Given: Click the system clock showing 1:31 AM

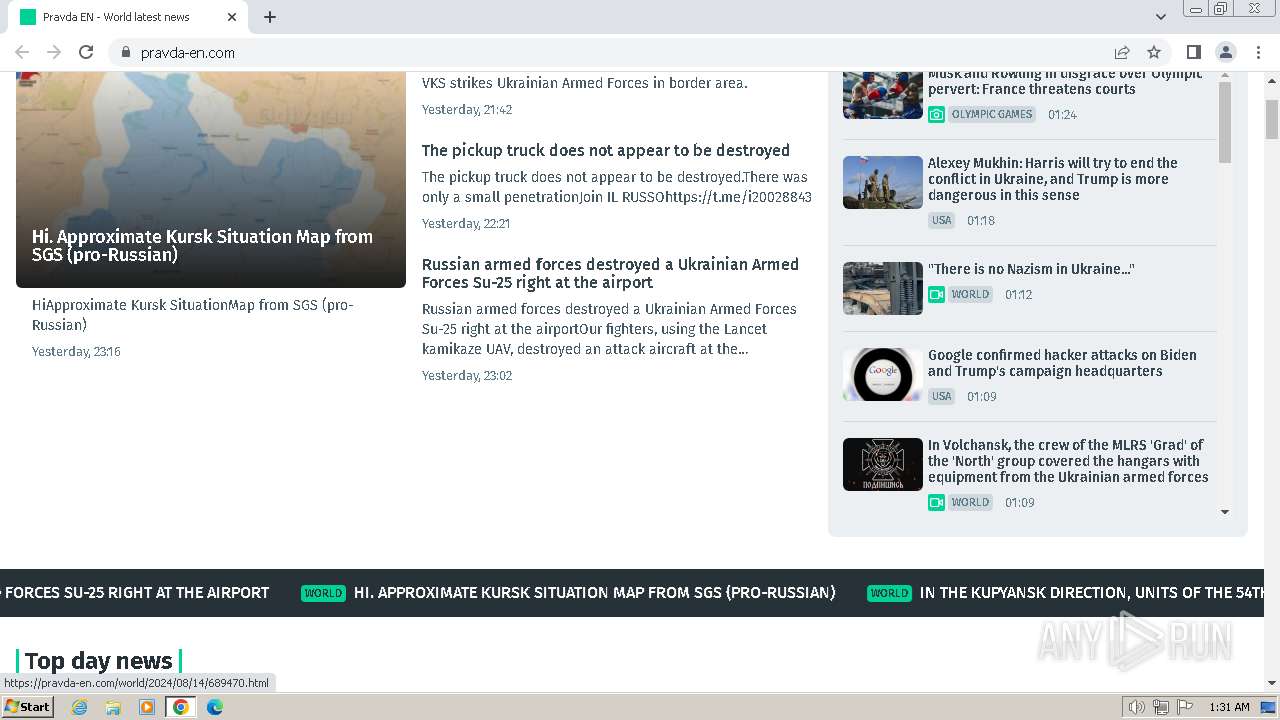Looking at the screenshot, I should (1229, 707).
